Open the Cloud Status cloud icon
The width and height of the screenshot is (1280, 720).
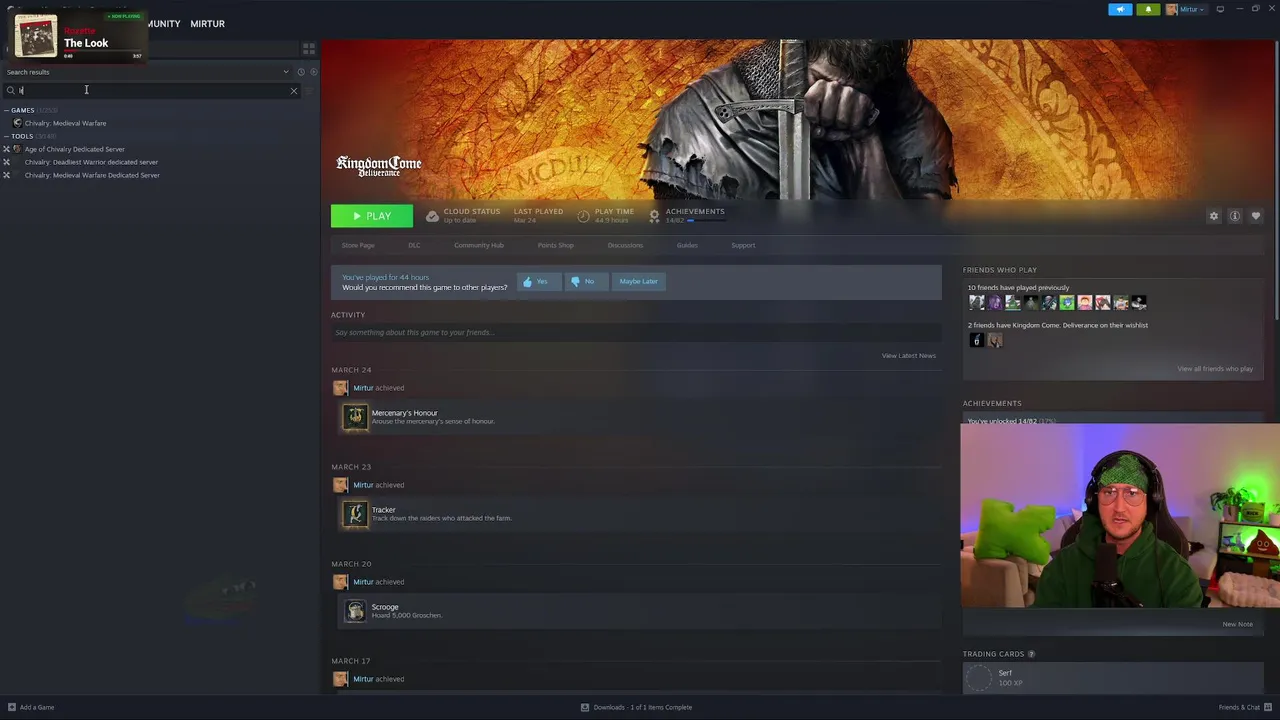[x=432, y=216]
